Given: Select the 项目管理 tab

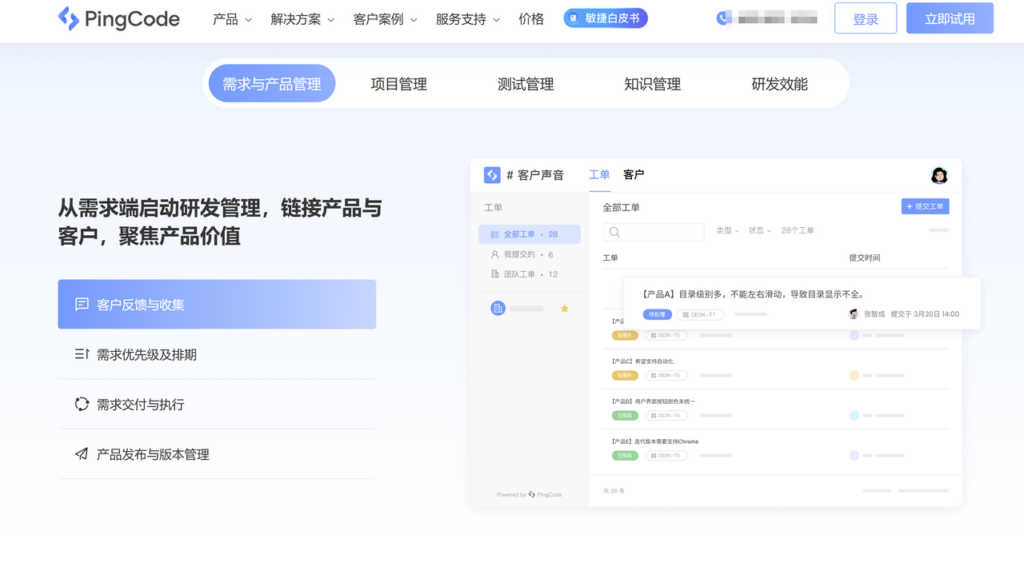Looking at the screenshot, I should click(400, 84).
